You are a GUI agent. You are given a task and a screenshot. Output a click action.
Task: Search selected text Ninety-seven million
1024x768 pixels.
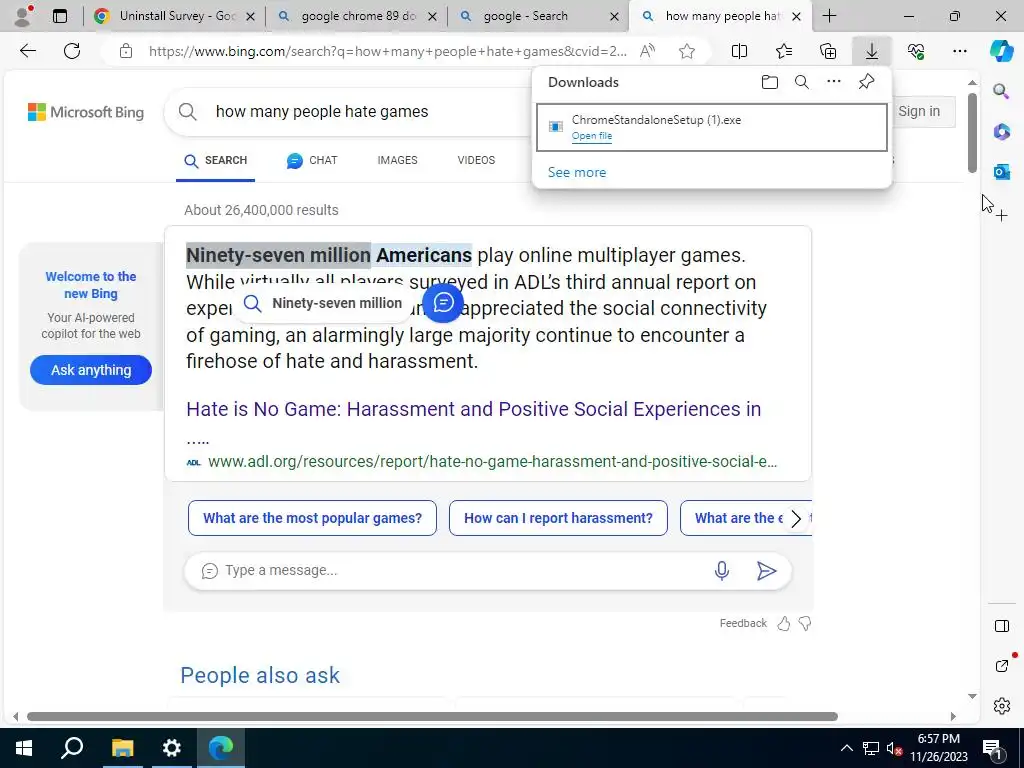coord(325,304)
